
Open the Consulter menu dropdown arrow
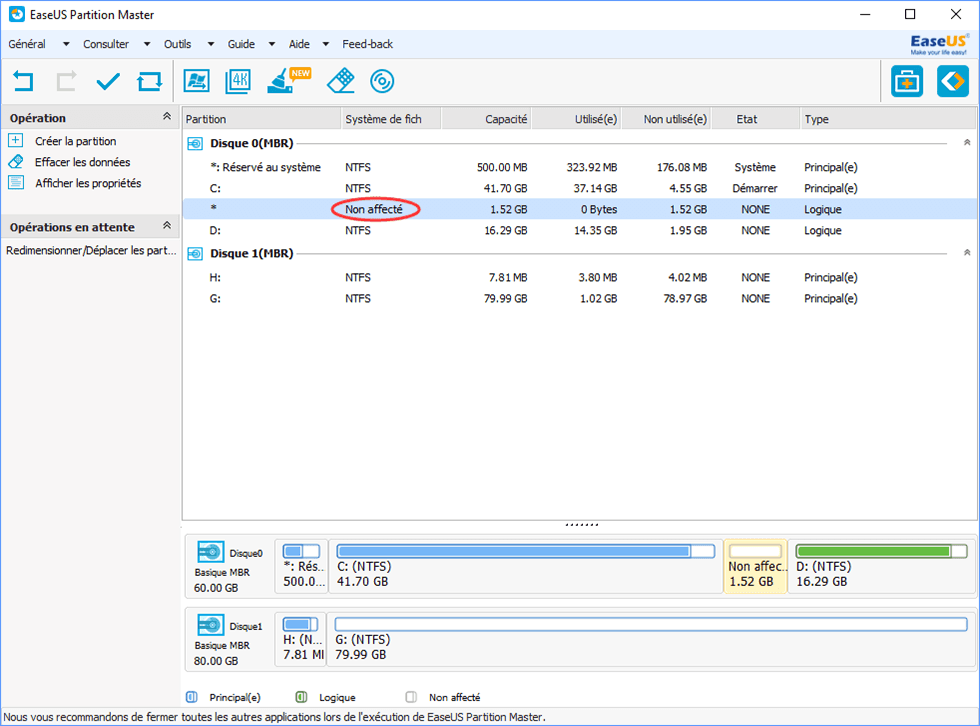tap(147, 44)
